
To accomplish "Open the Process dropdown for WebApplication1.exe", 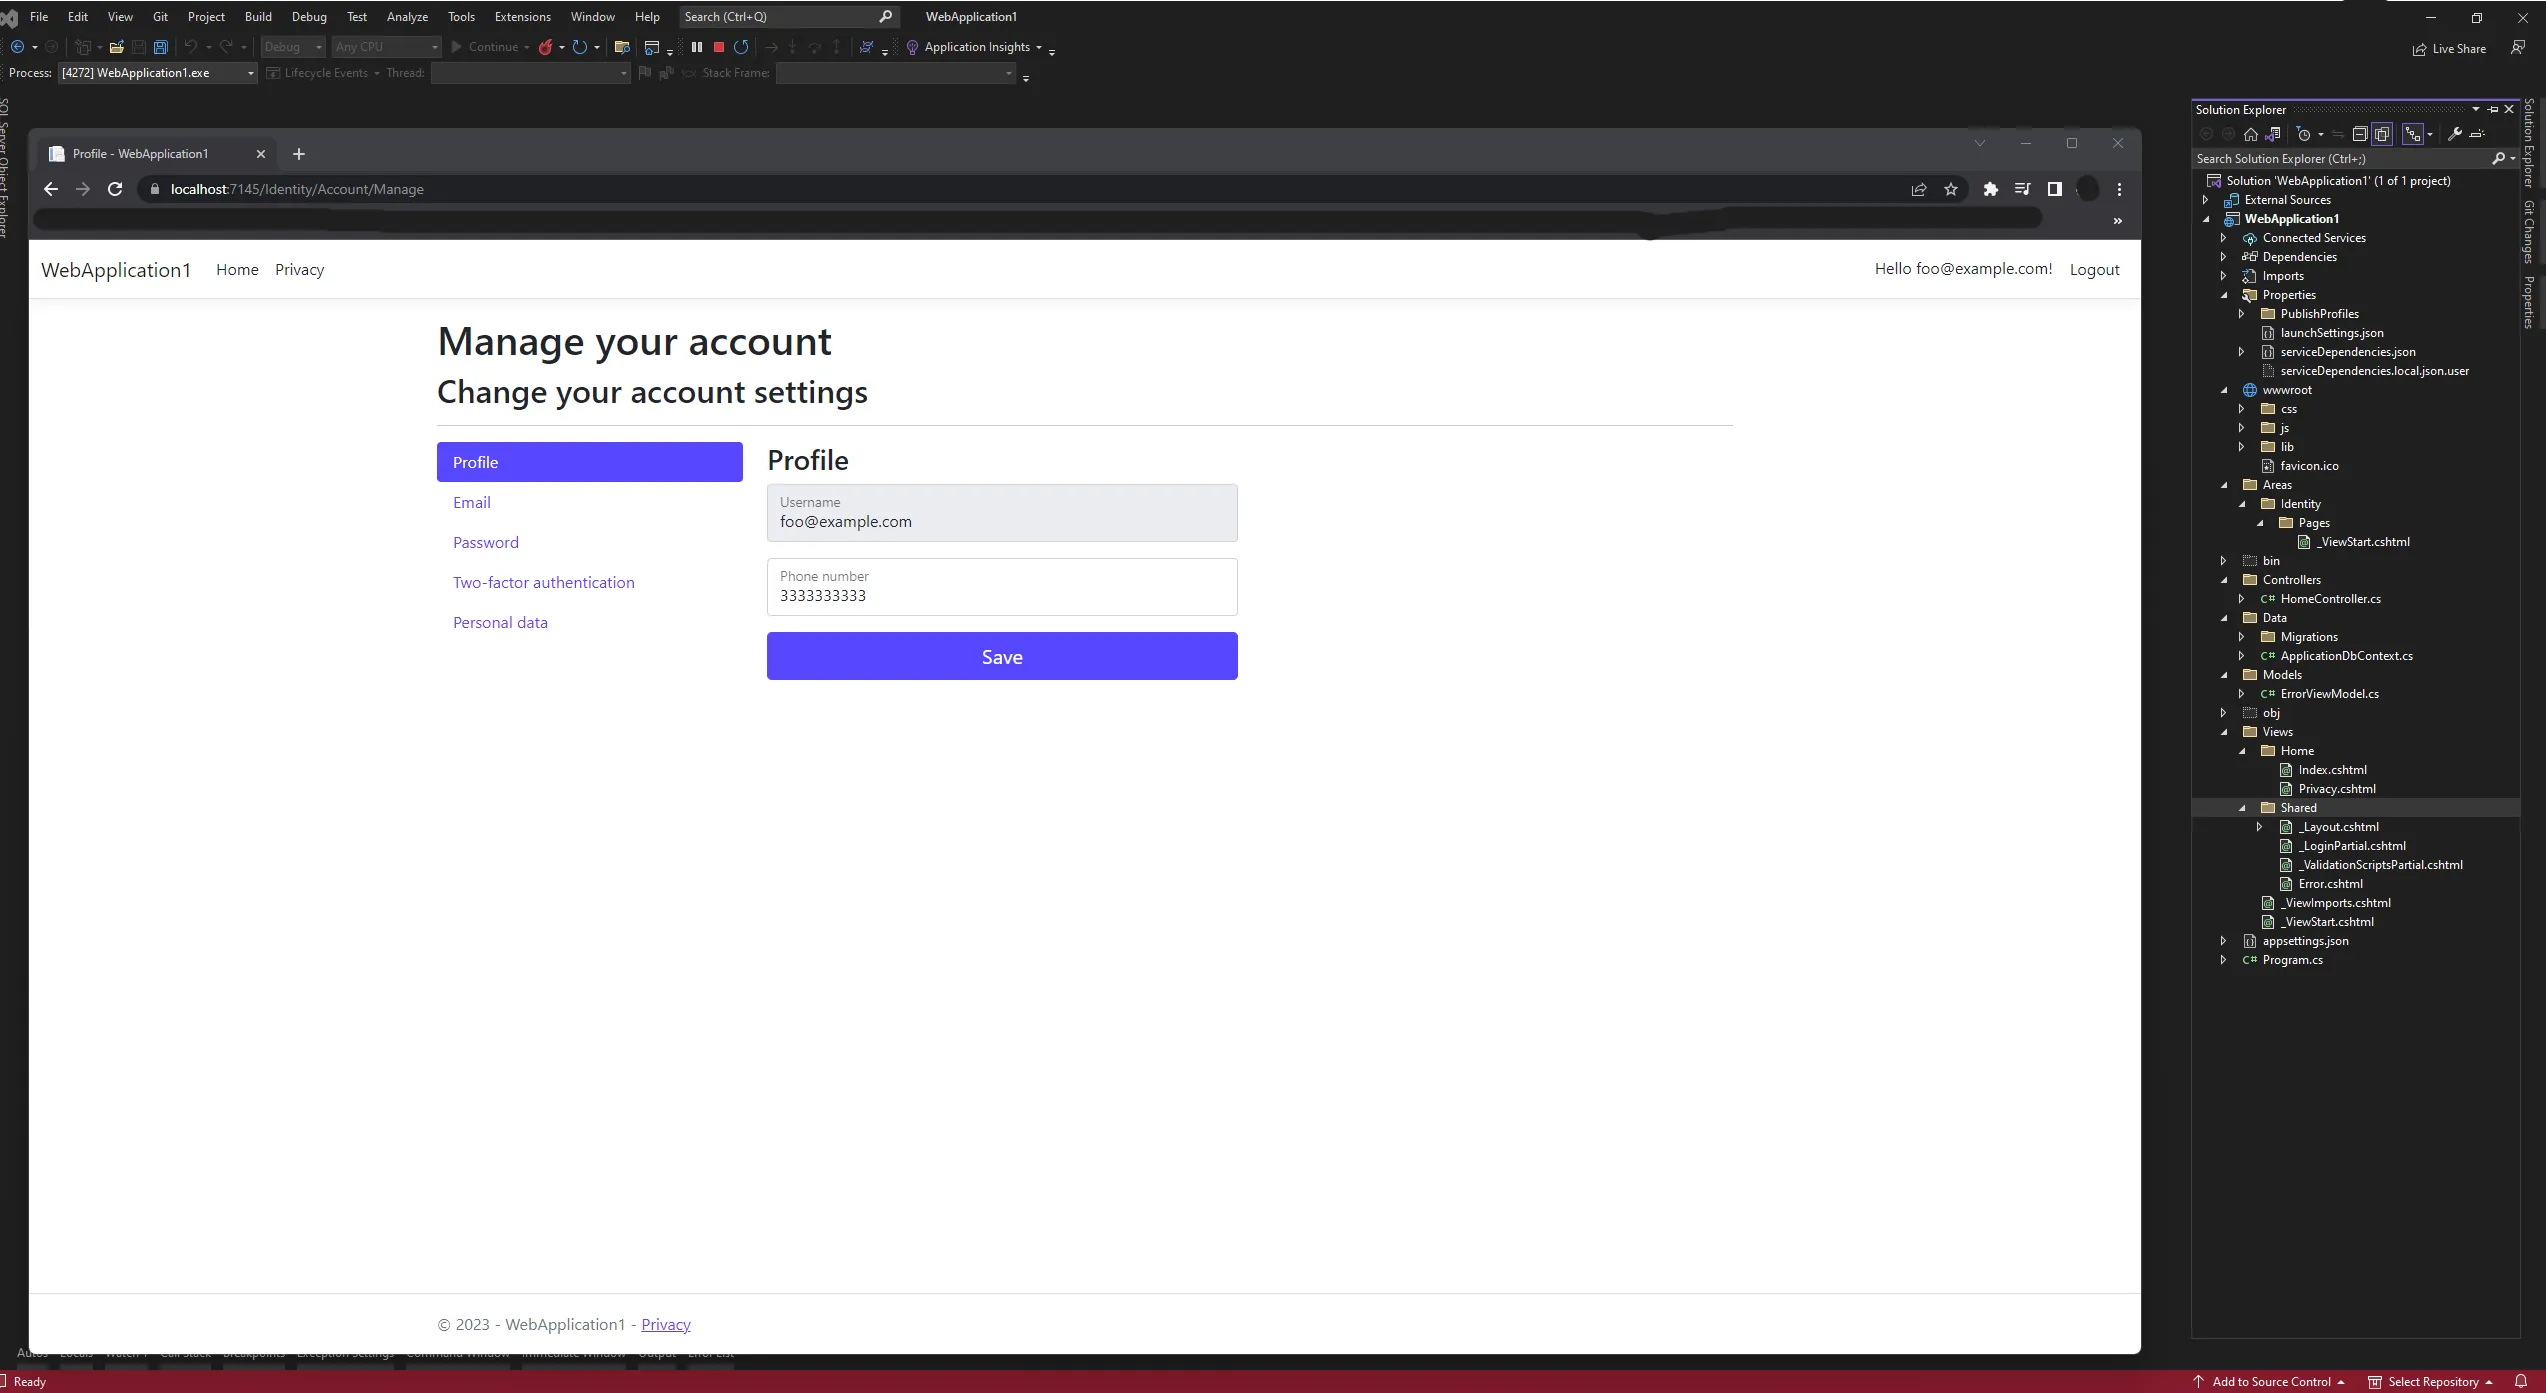I will pyautogui.click(x=250, y=73).
